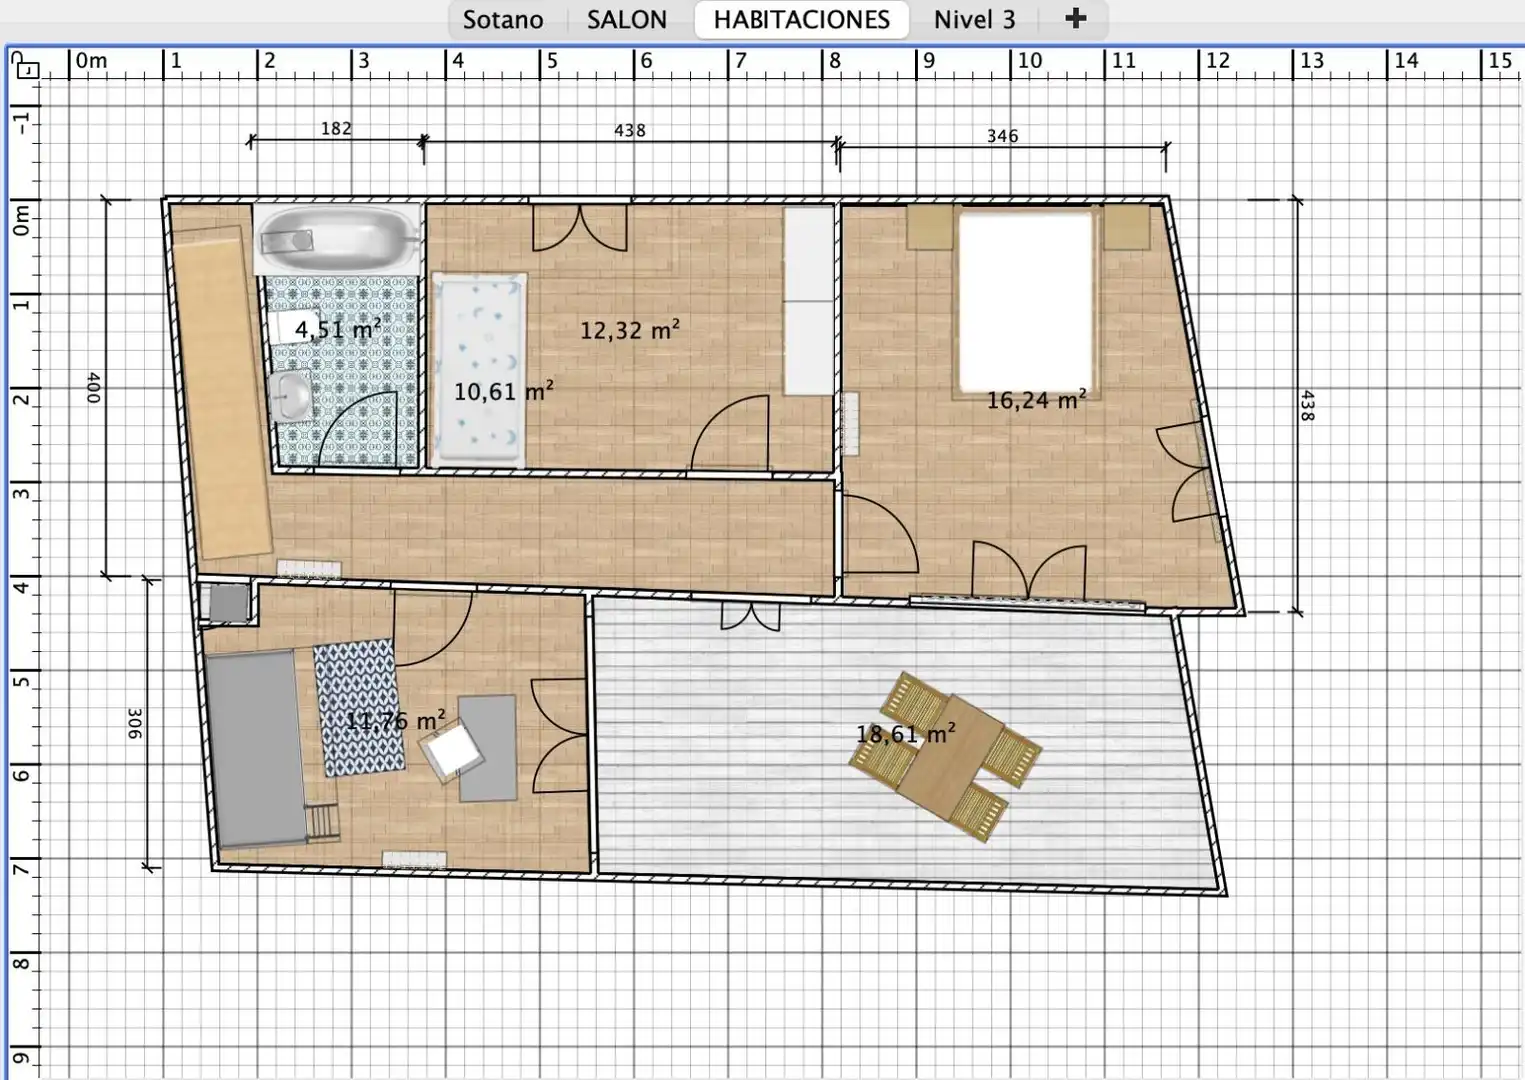This screenshot has height=1080, width=1525.
Task: Click the 4,51 m² area label
Action: click(x=337, y=329)
